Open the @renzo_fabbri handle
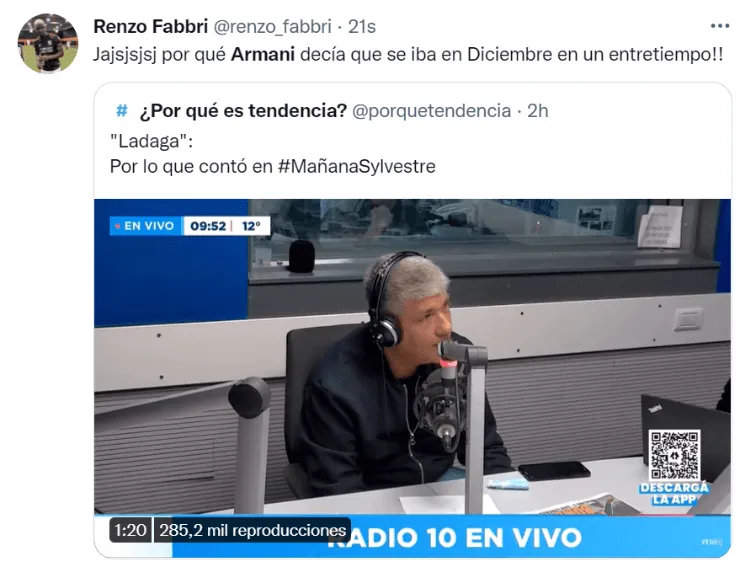The height and width of the screenshot is (567, 740). [x=273, y=26]
